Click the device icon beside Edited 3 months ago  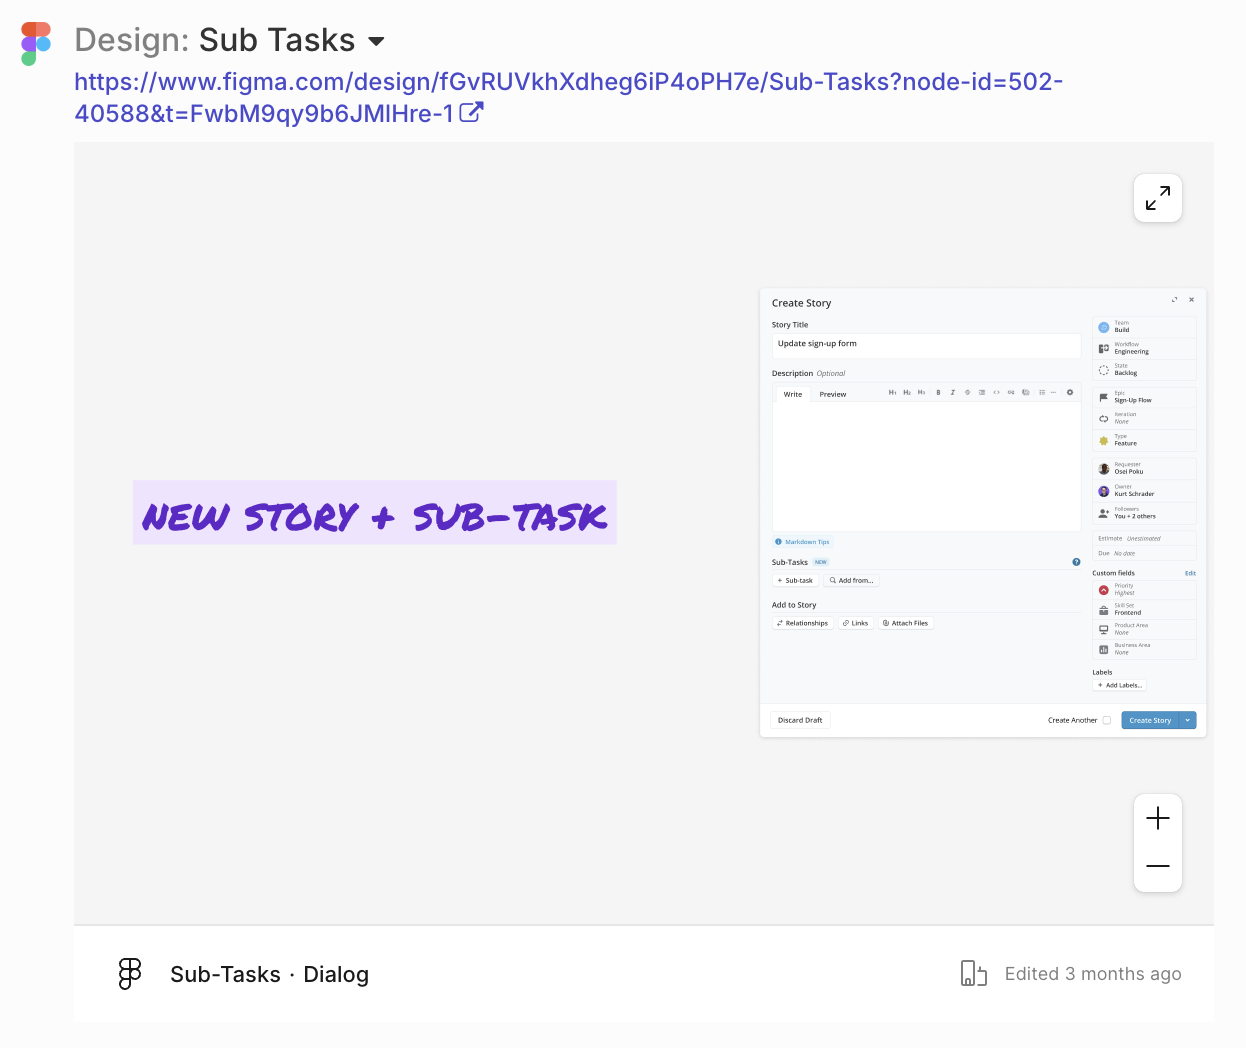click(x=974, y=973)
